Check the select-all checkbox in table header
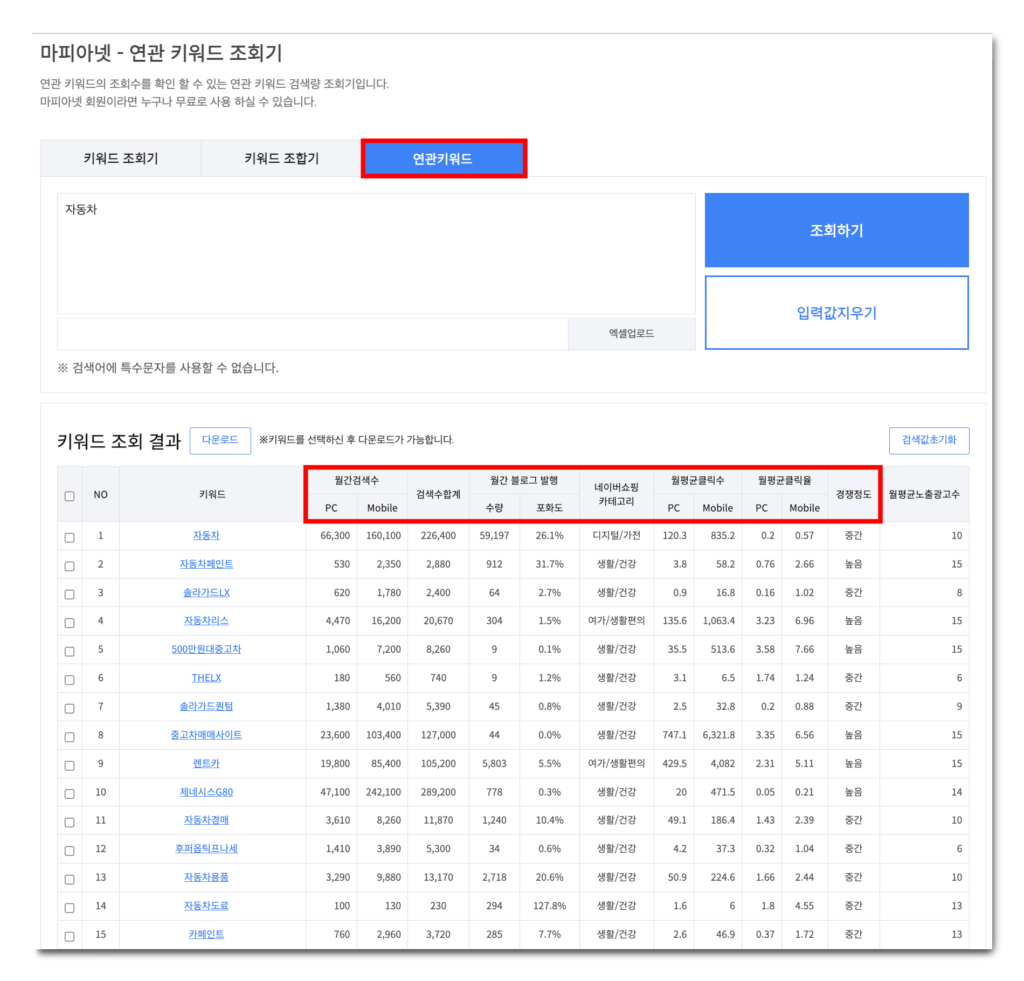 [x=69, y=494]
